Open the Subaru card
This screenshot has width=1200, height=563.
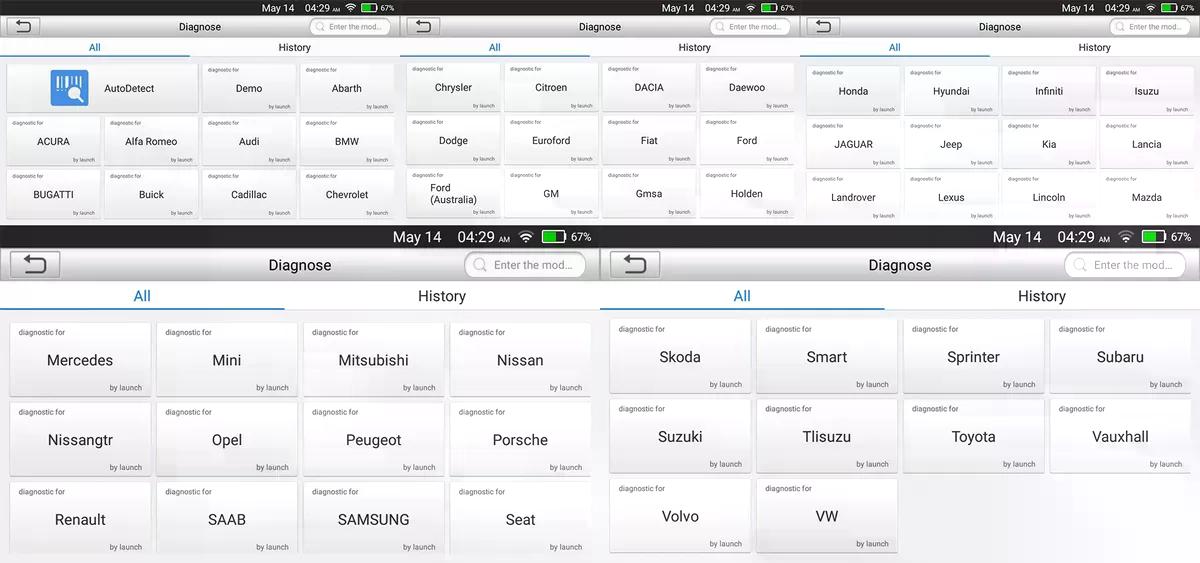click(x=1120, y=356)
